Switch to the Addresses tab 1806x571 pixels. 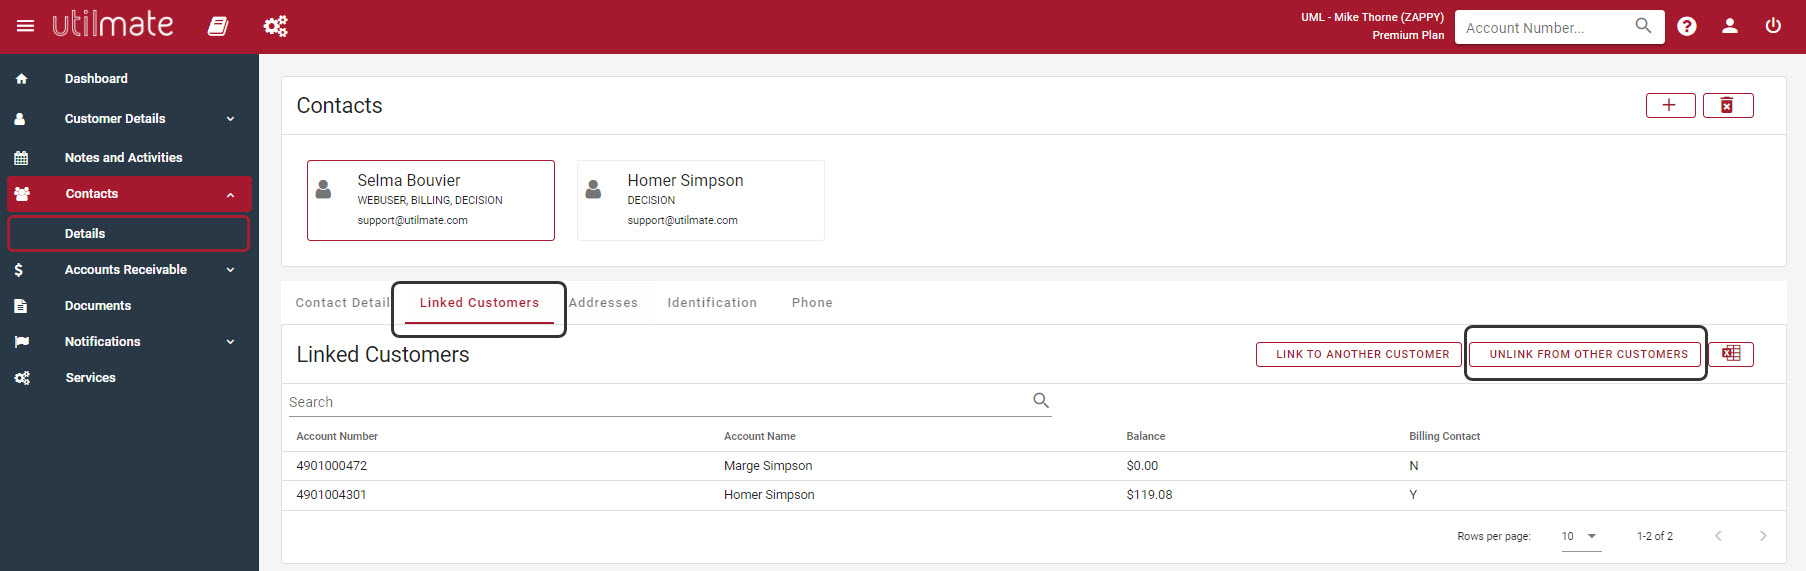(x=603, y=303)
